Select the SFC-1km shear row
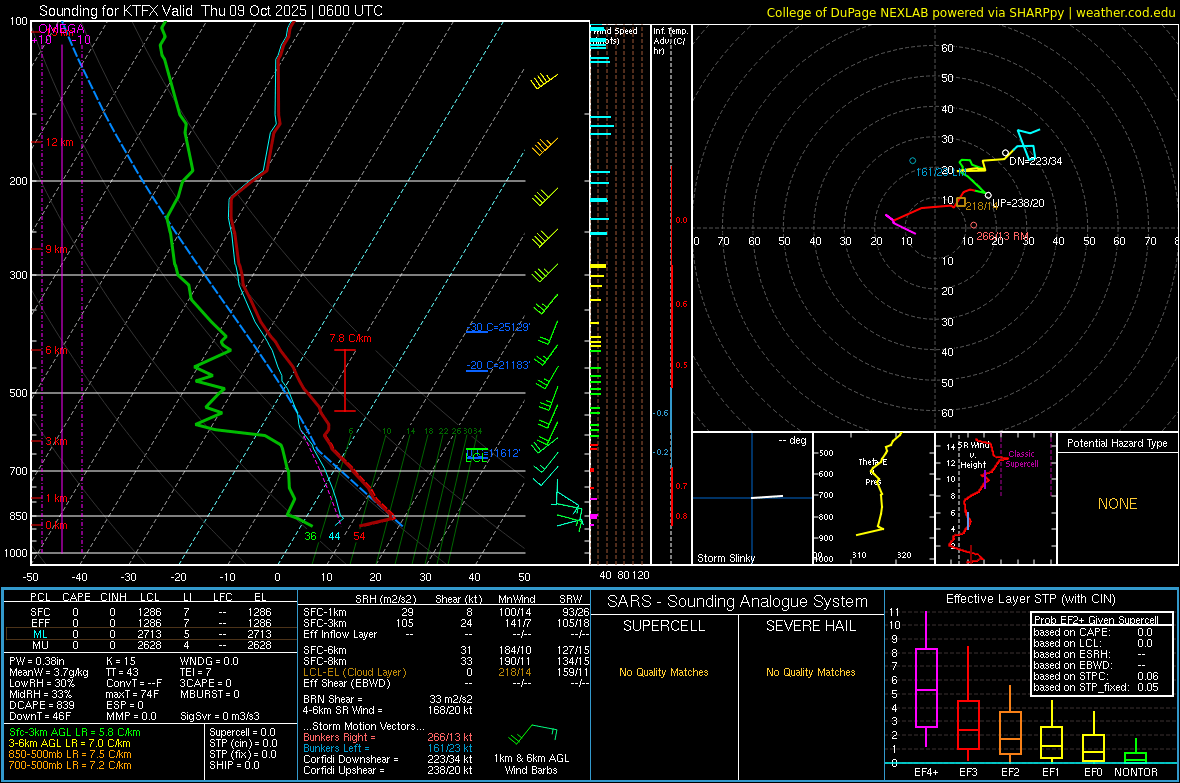The image size is (1180, 783). pyautogui.click(x=446, y=612)
